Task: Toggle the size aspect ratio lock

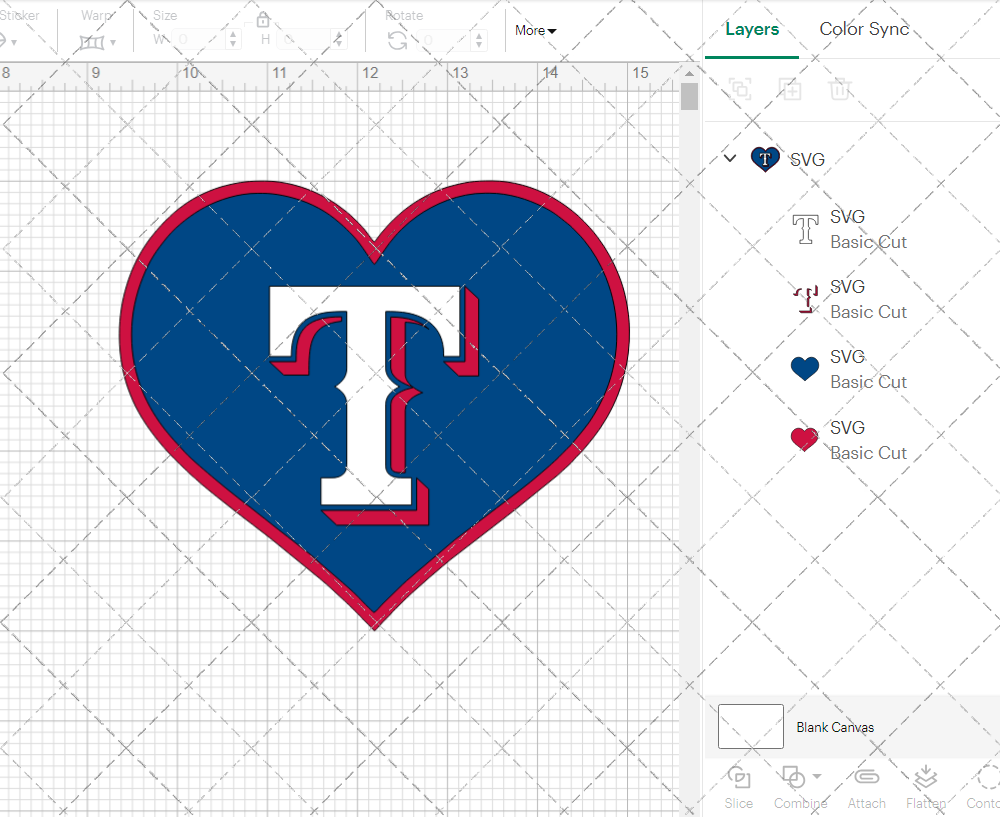Action: click(x=262, y=20)
